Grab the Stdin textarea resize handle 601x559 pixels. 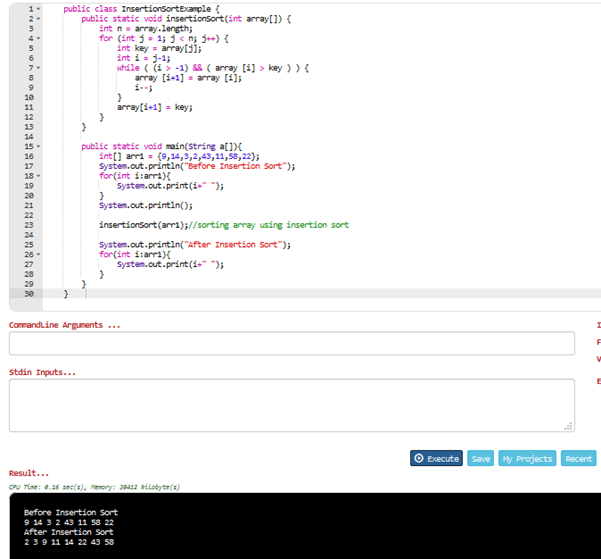click(570, 428)
